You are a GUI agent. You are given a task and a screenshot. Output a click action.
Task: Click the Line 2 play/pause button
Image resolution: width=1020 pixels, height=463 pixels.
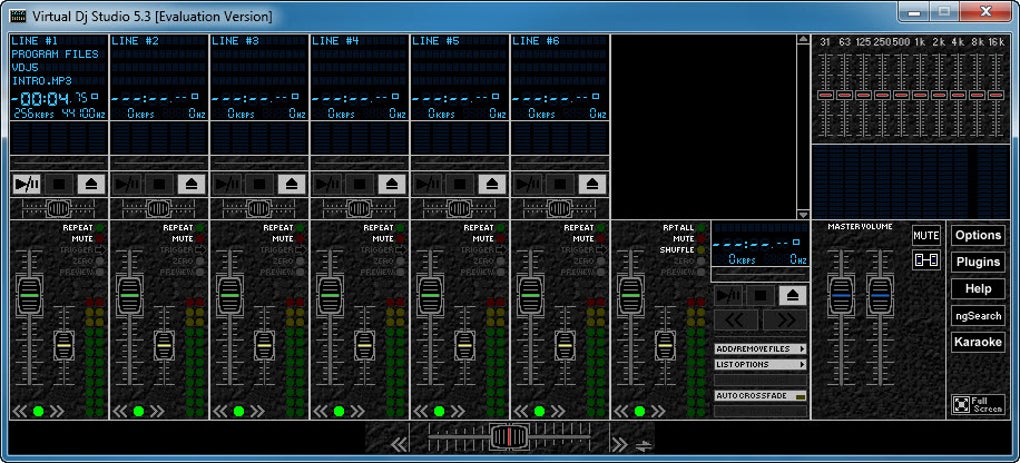(127, 184)
